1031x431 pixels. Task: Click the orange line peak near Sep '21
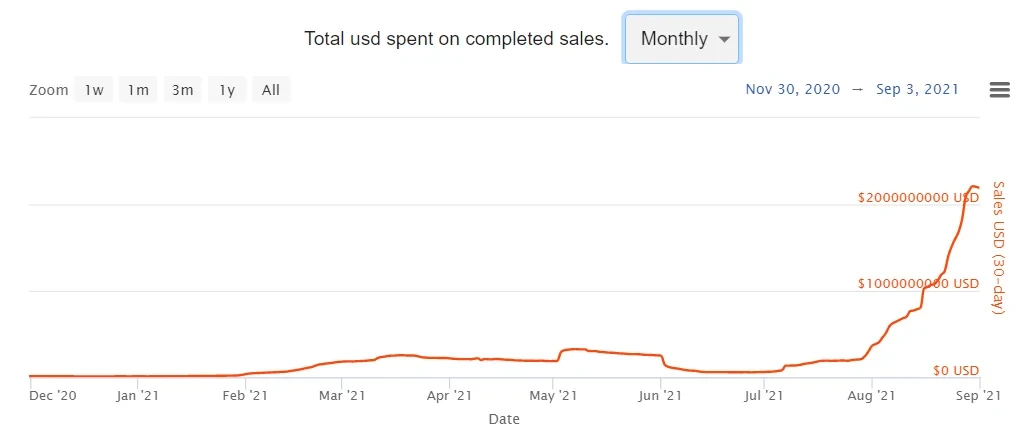pos(972,186)
